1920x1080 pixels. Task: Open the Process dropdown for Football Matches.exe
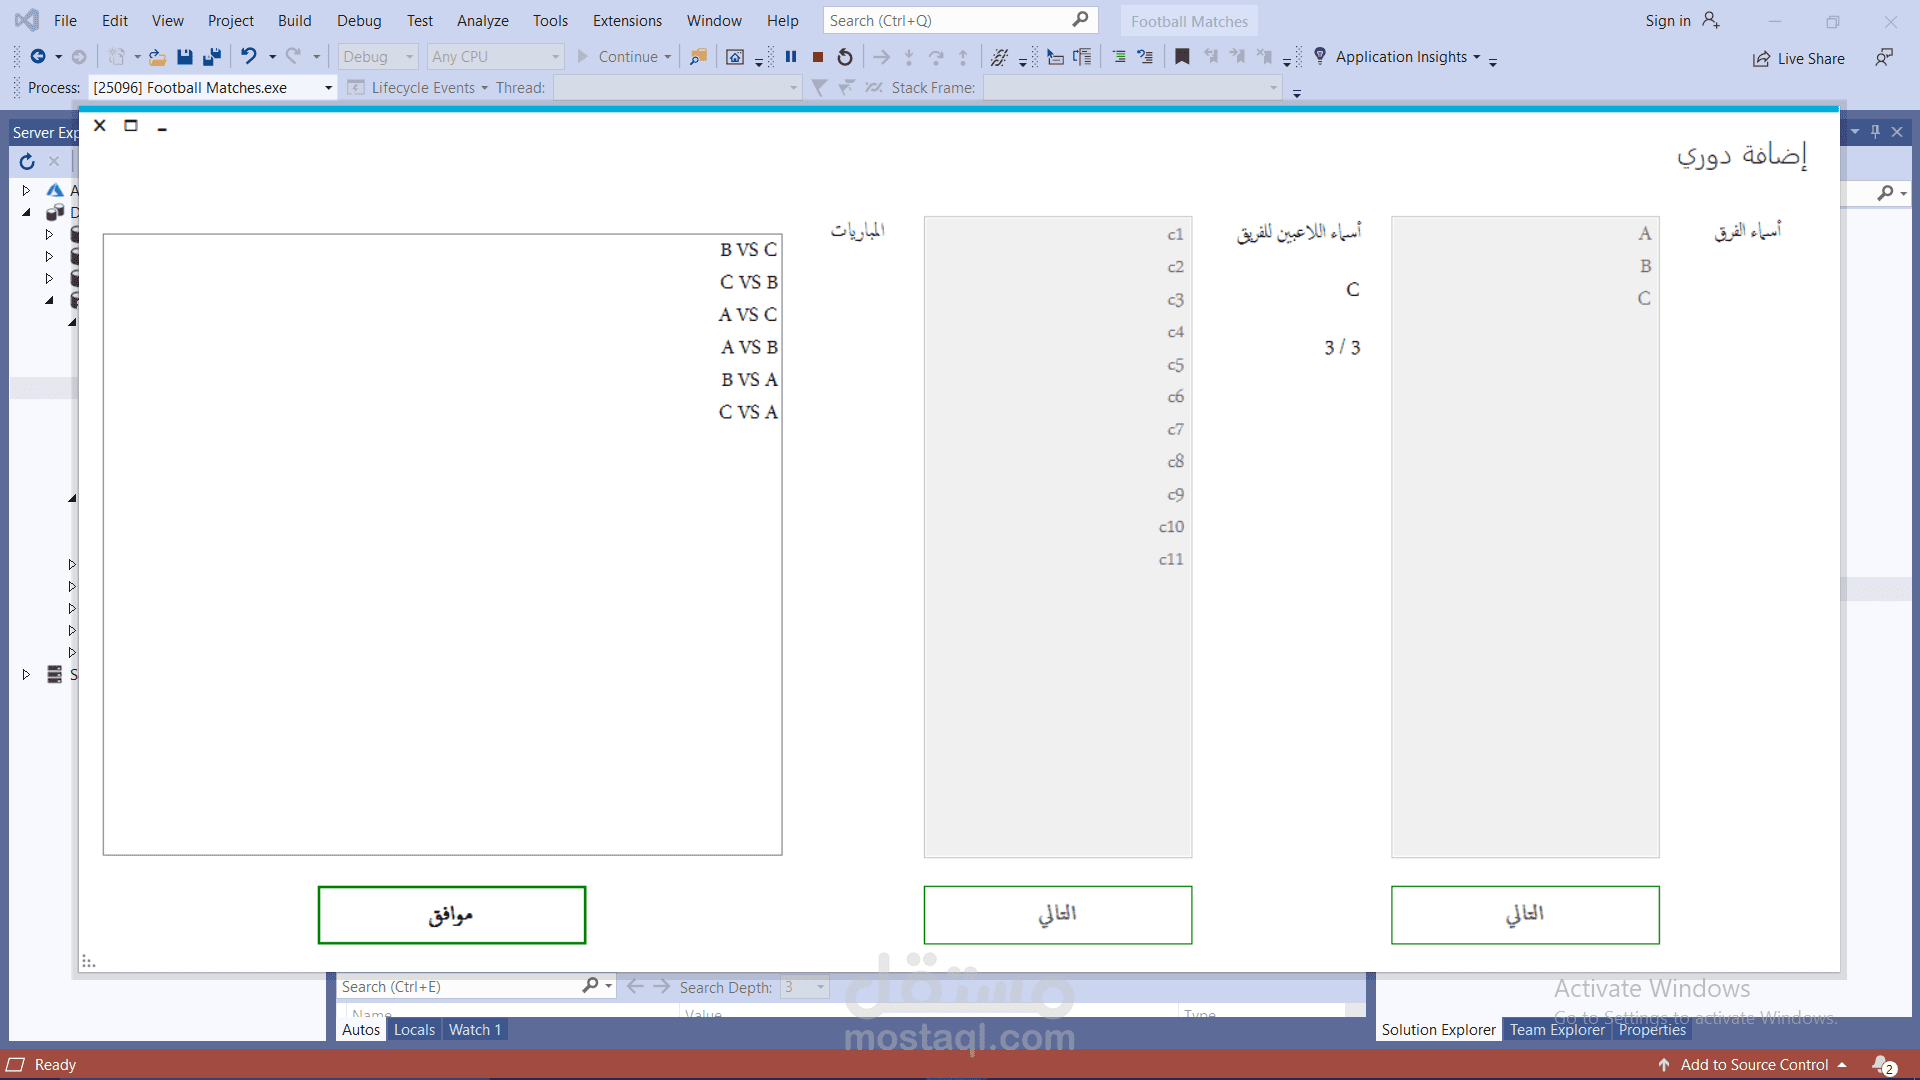coord(328,88)
